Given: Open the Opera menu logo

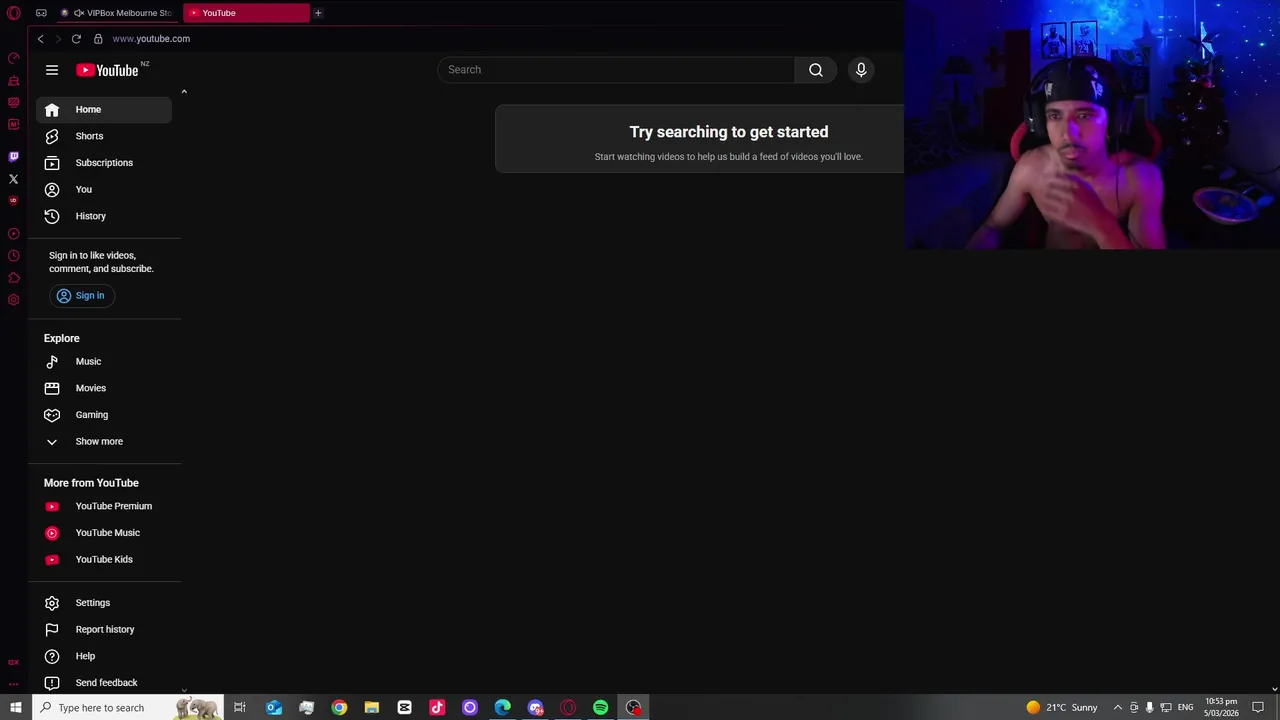Looking at the screenshot, I should [x=14, y=13].
